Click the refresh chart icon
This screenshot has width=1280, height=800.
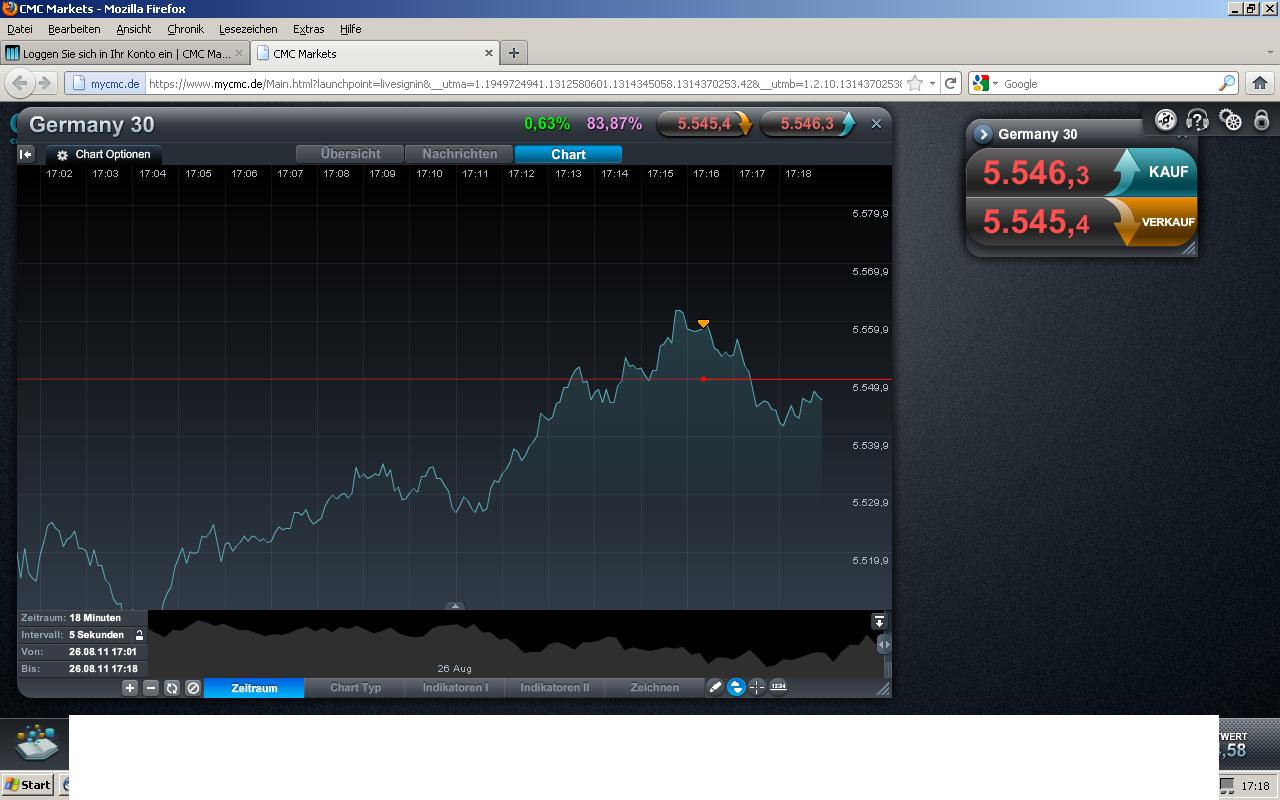click(172, 688)
